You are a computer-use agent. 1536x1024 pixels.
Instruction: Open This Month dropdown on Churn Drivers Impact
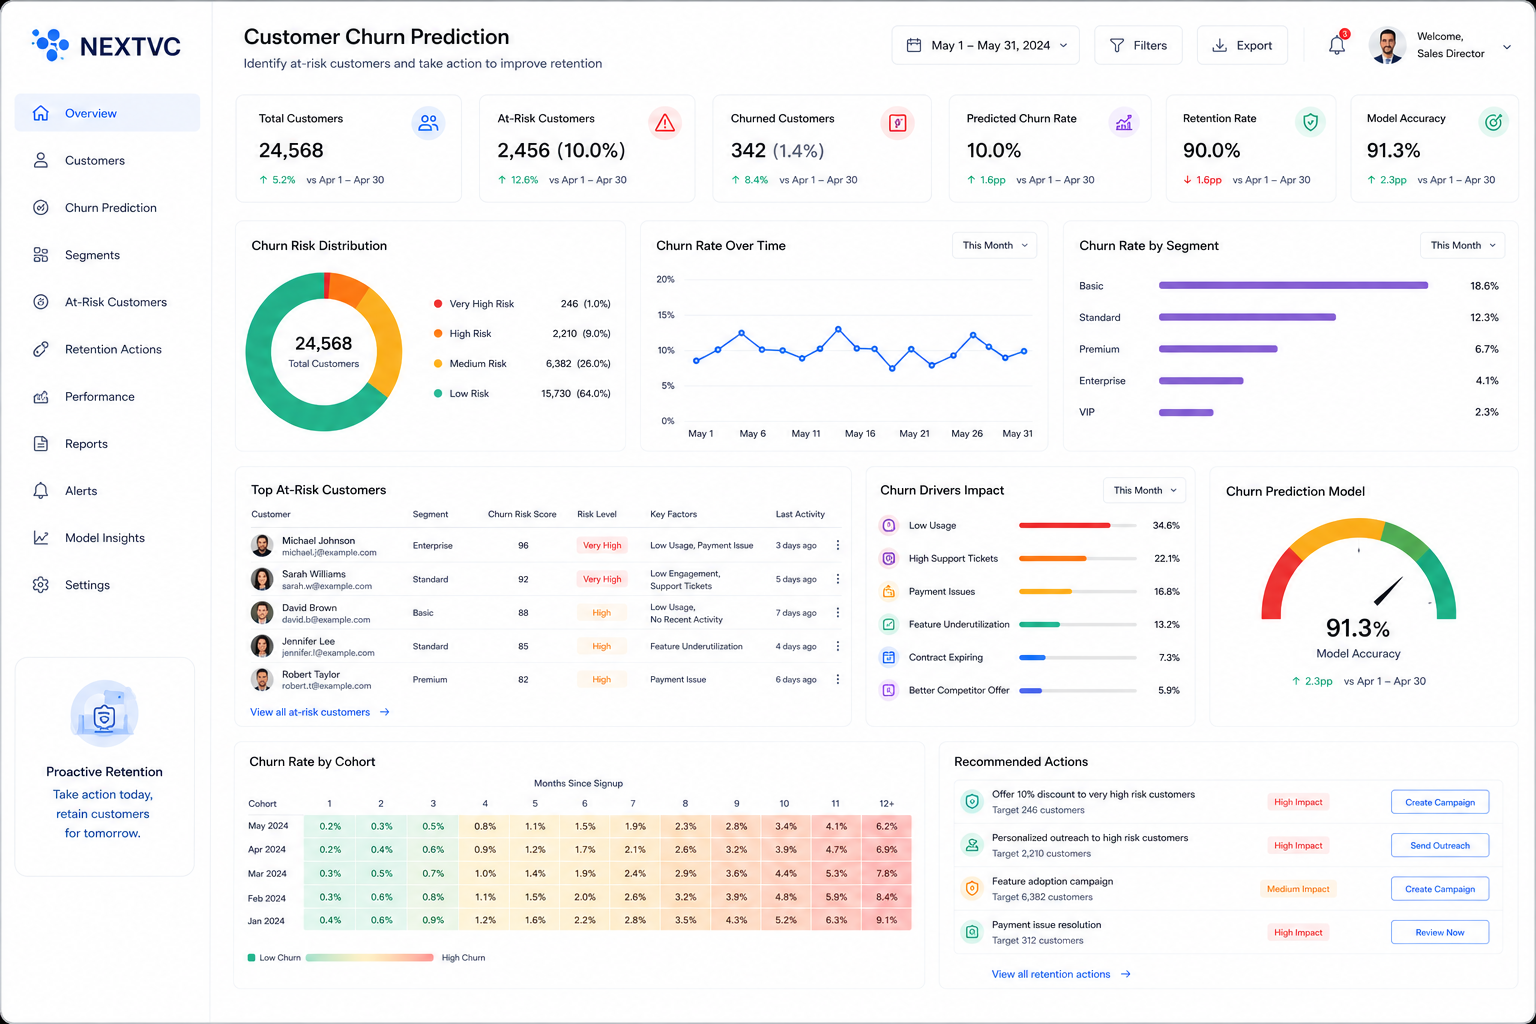(1144, 490)
